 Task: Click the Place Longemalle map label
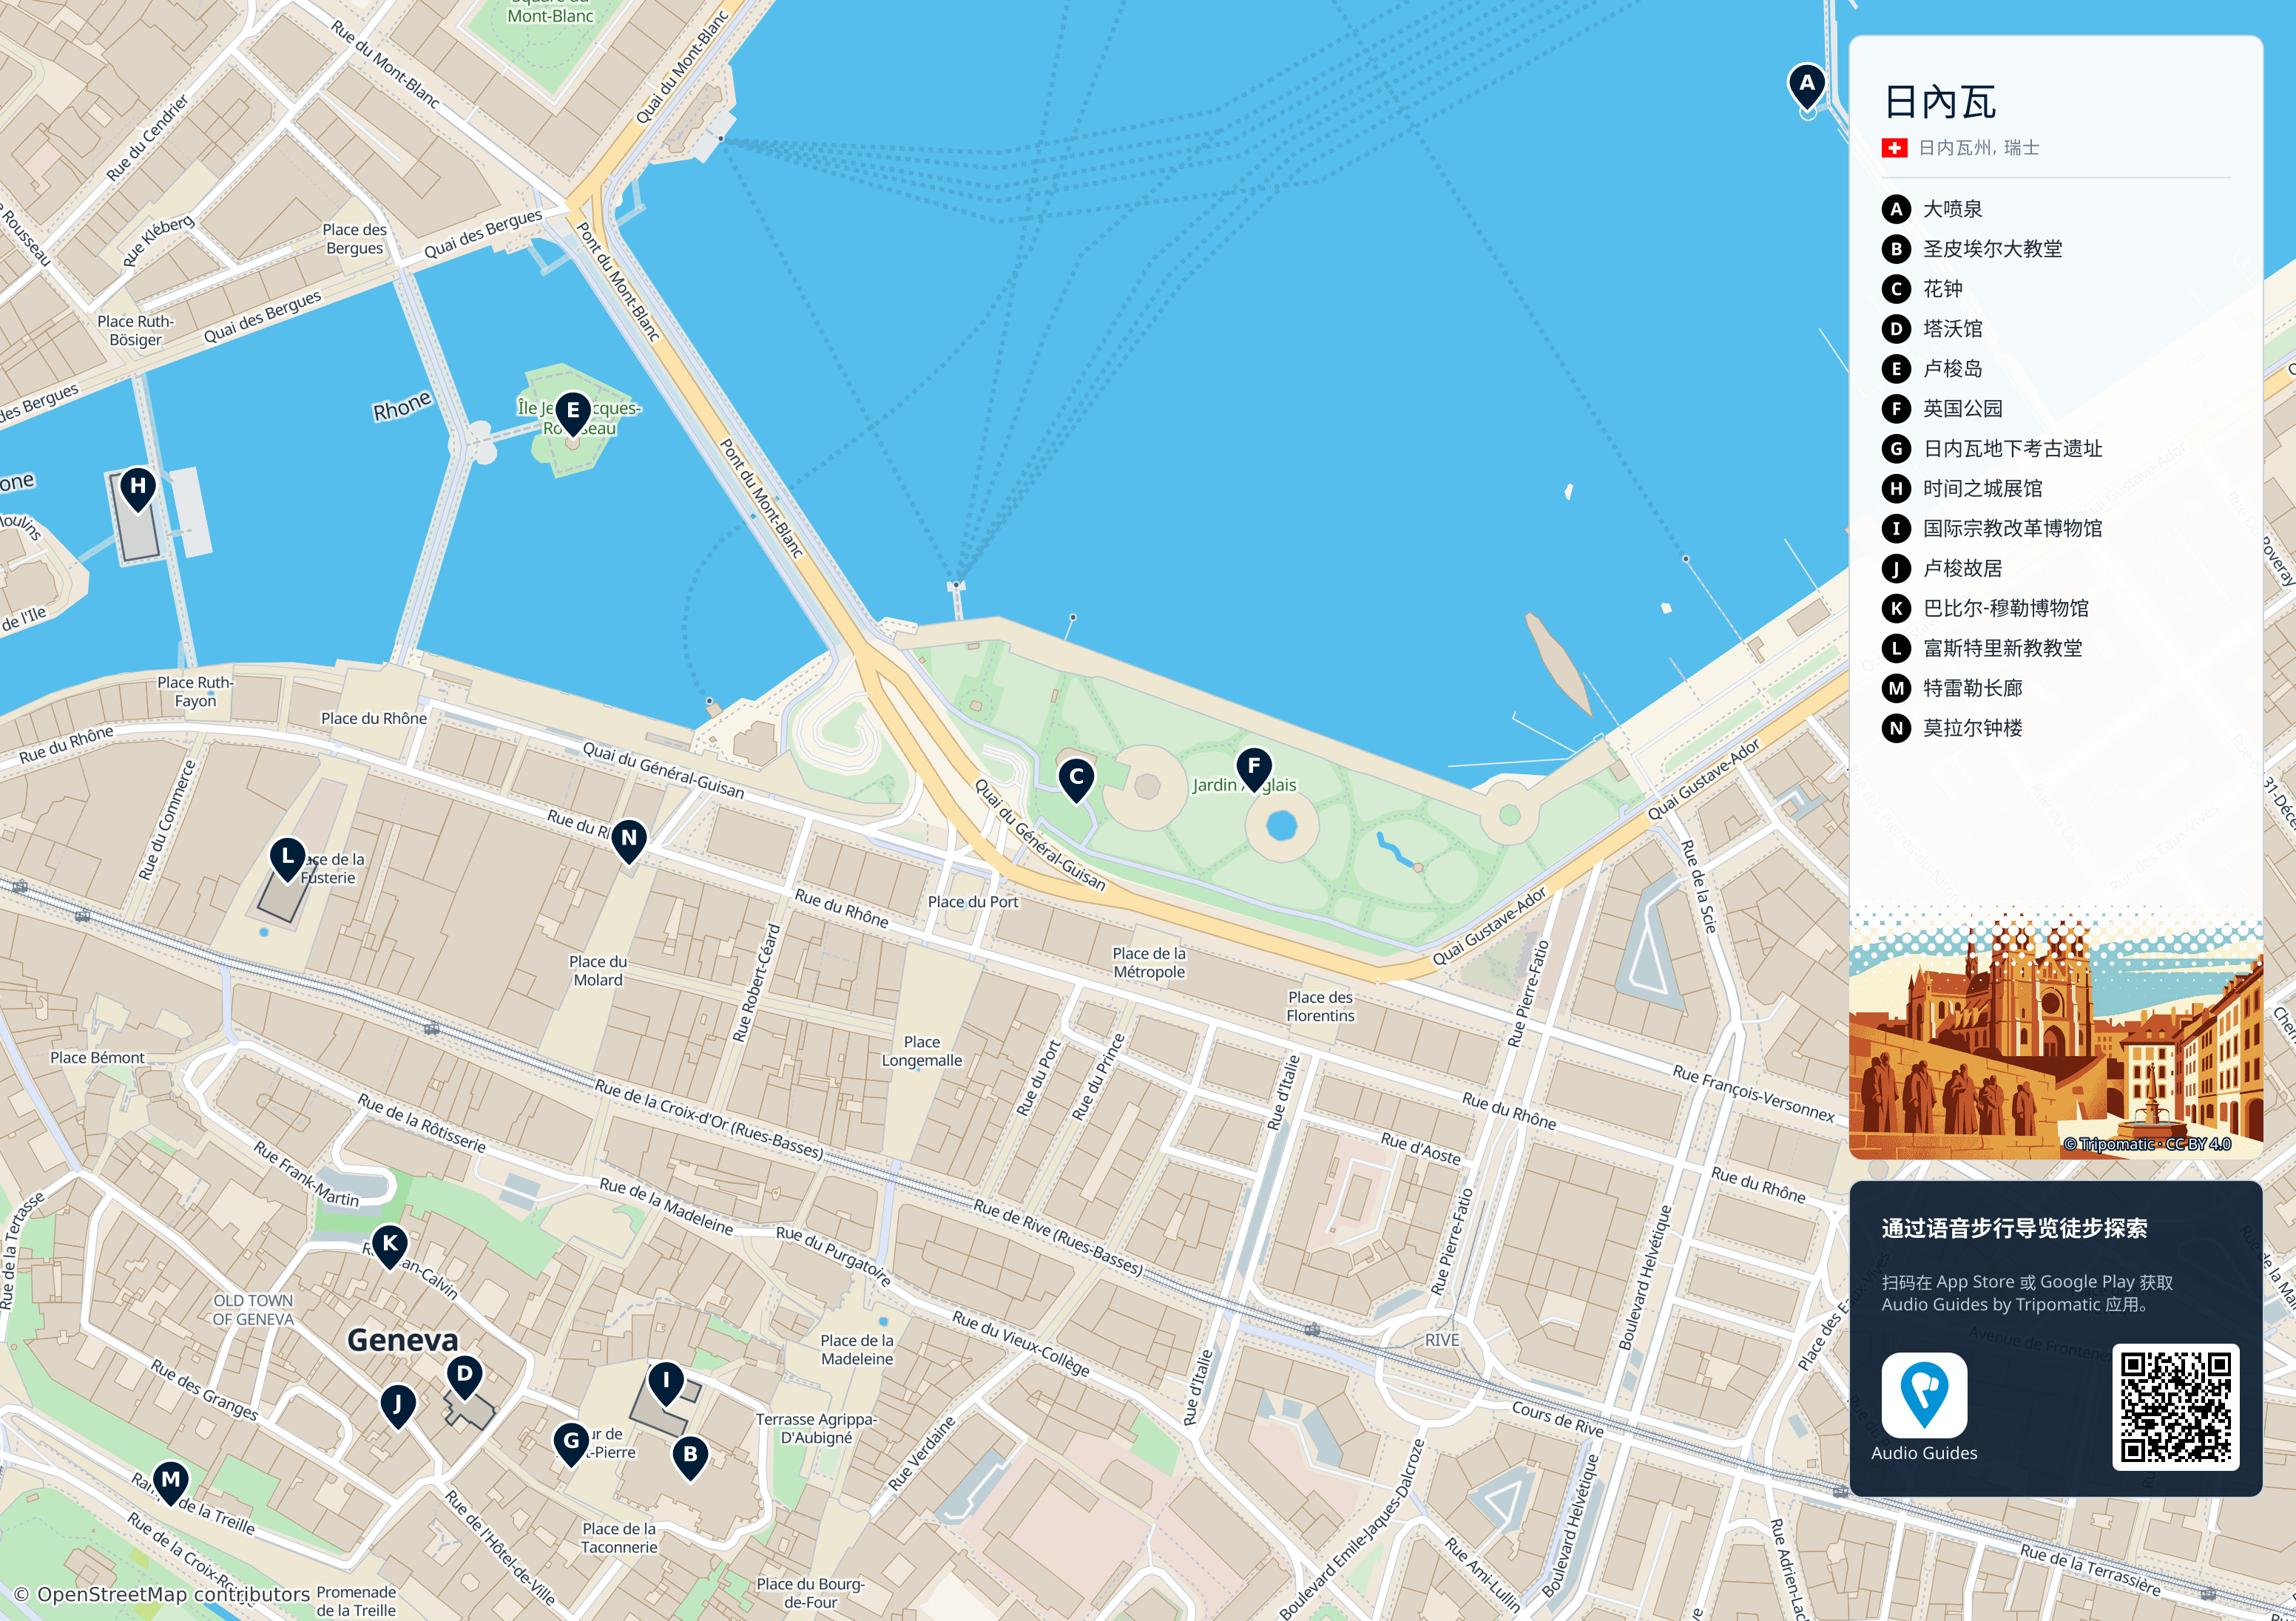[x=921, y=1051]
